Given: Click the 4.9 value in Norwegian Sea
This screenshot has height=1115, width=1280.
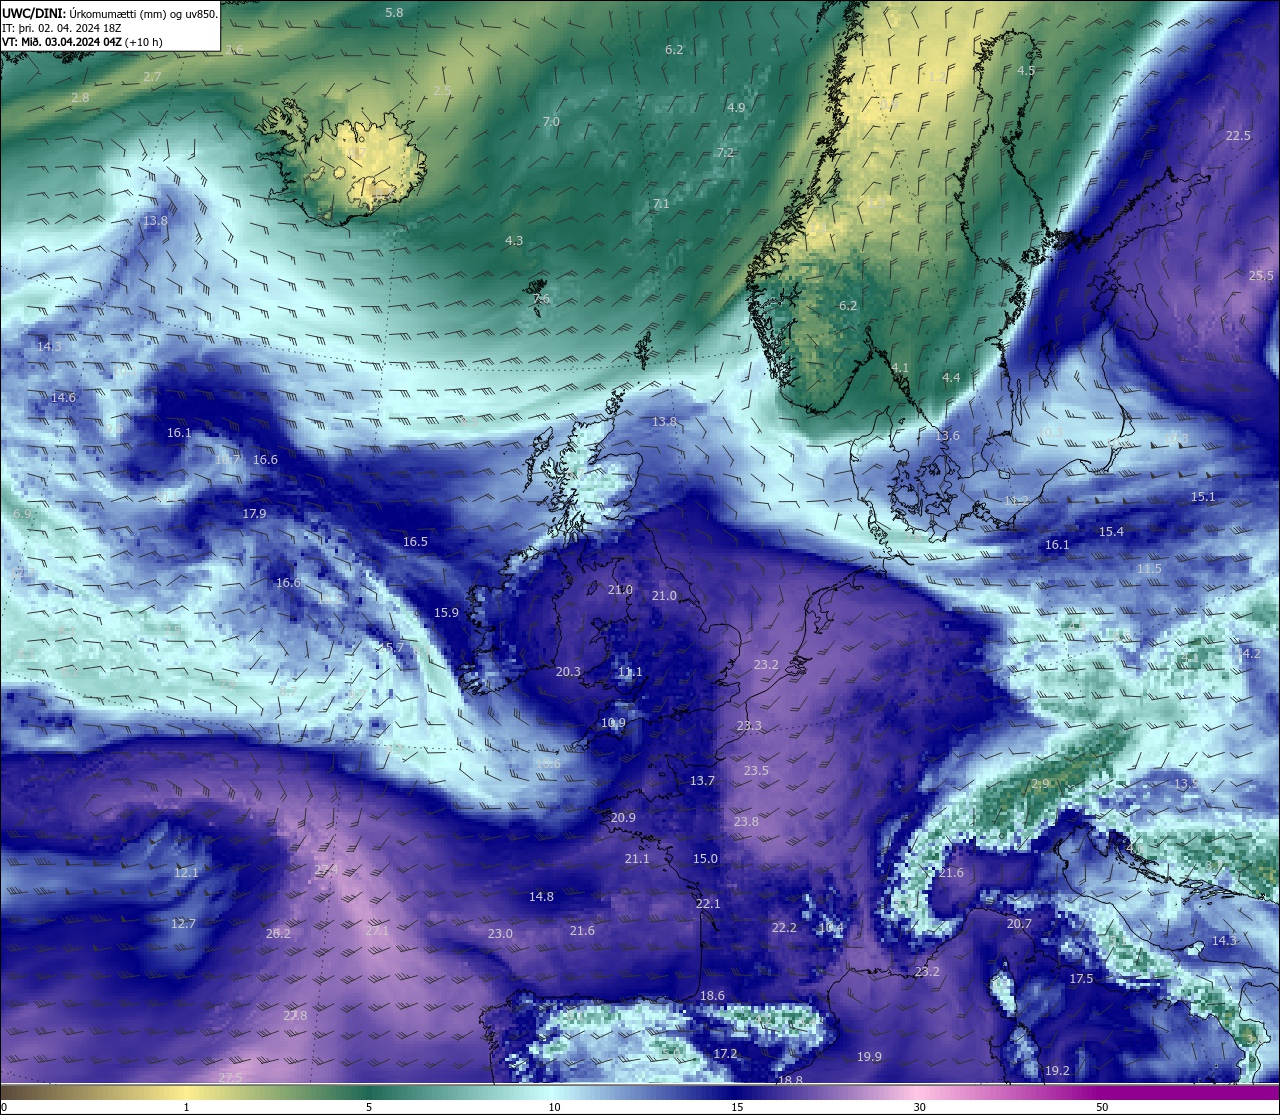Looking at the screenshot, I should (736, 107).
